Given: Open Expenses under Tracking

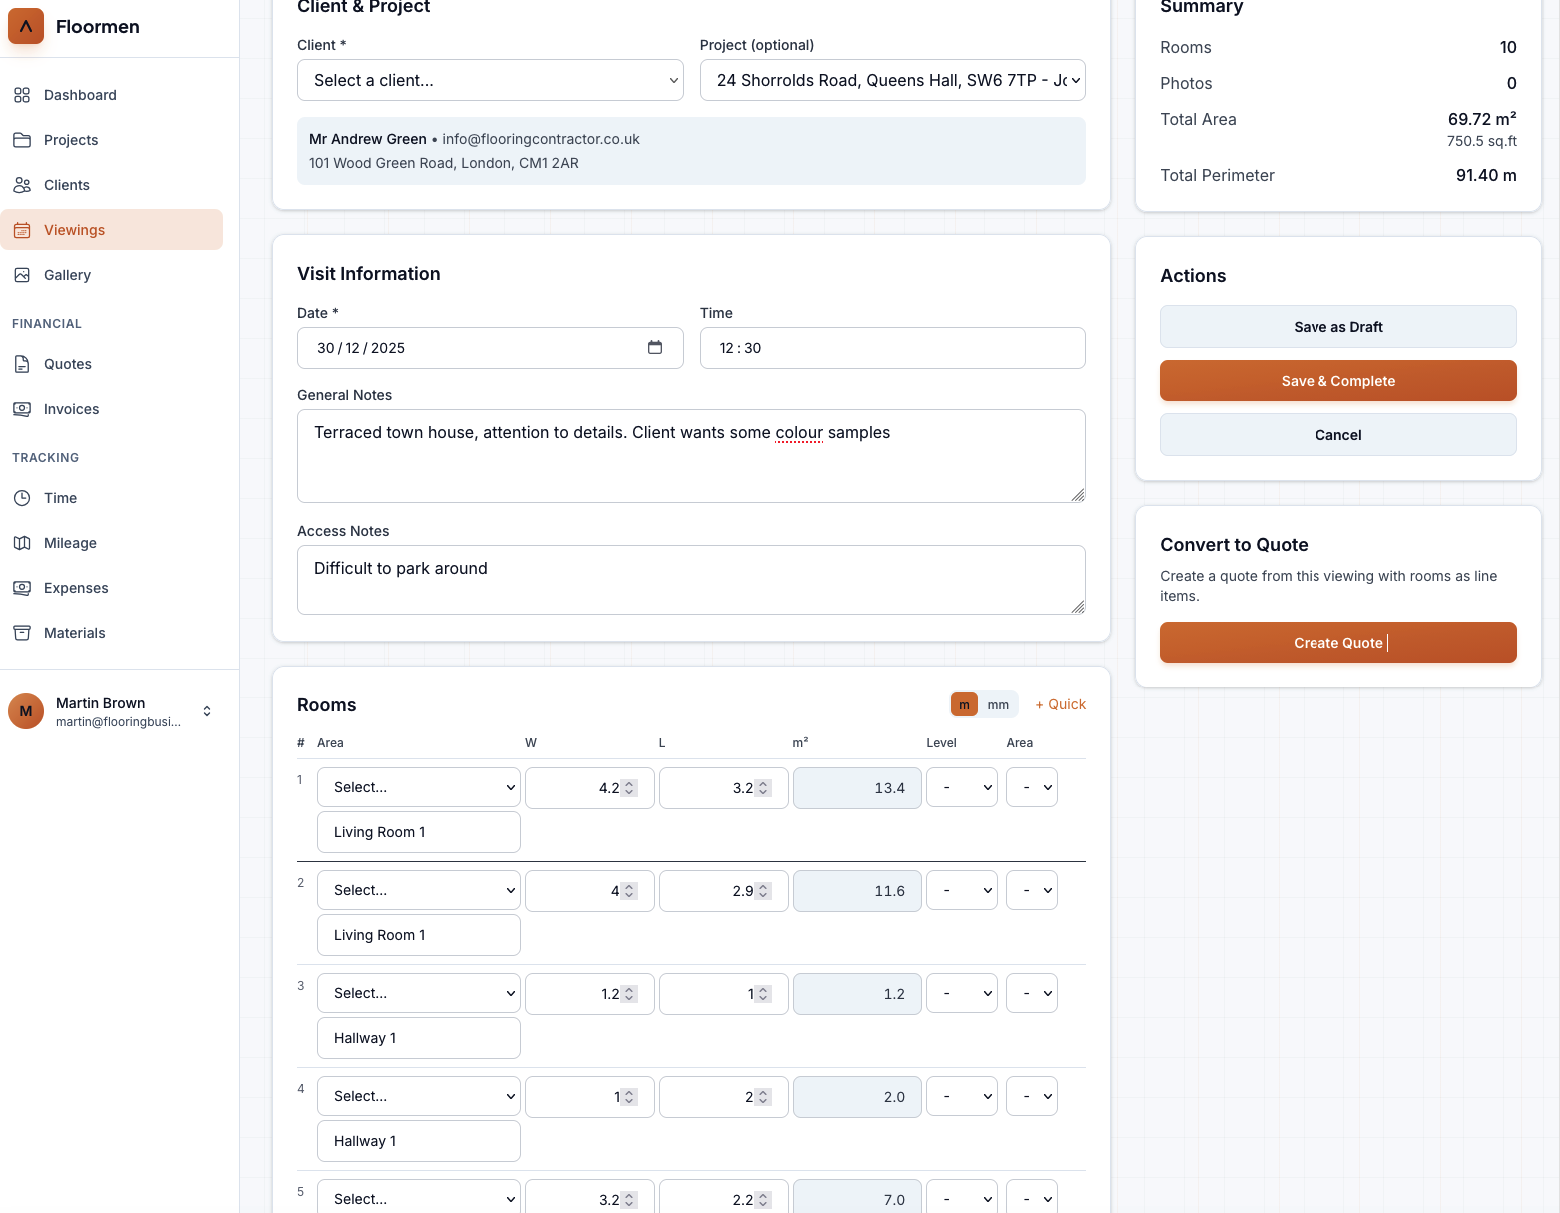Looking at the screenshot, I should pos(76,588).
